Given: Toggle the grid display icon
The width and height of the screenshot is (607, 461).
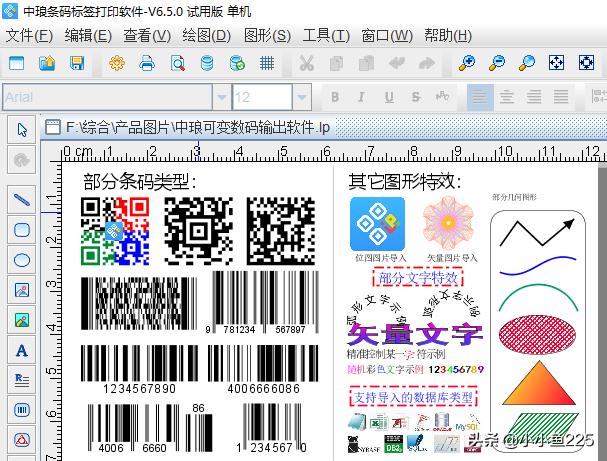Looking at the screenshot, I should (x=267, y=63).
